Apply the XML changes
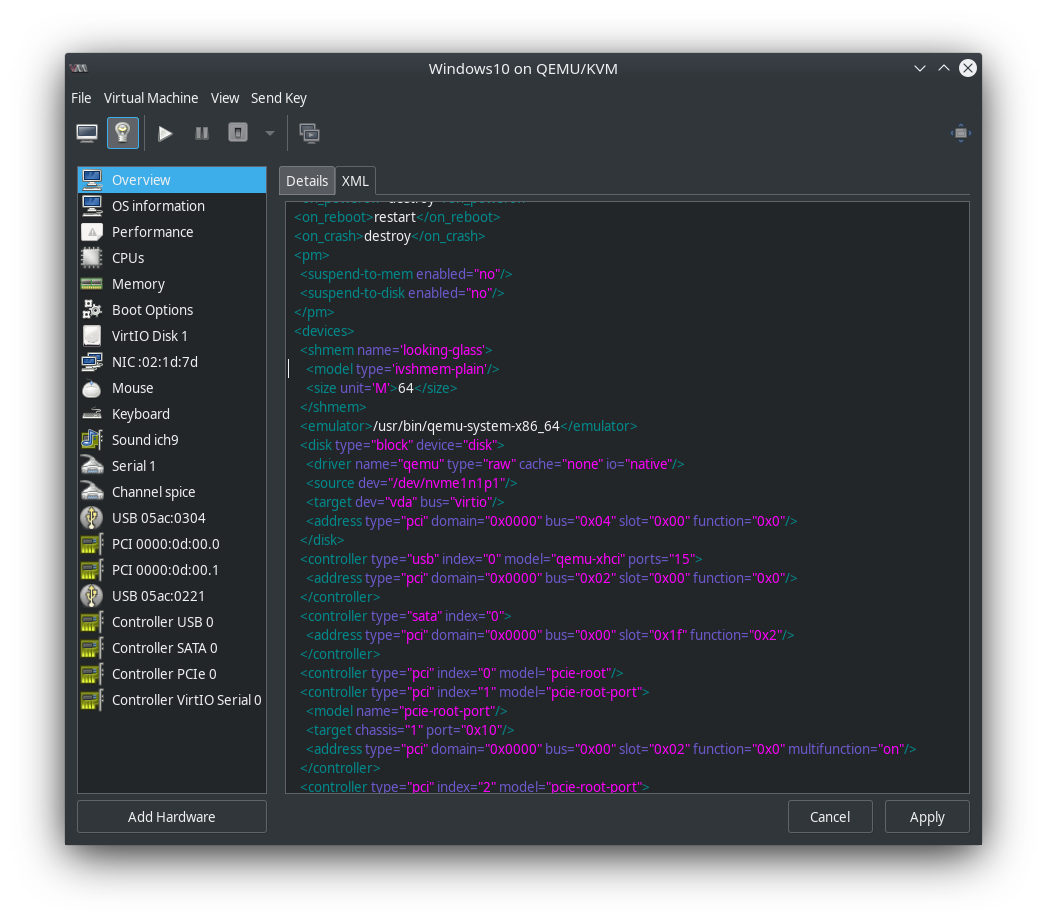Image resolution: width=1047 pixels, height=922 pixels. click(927, 817)
